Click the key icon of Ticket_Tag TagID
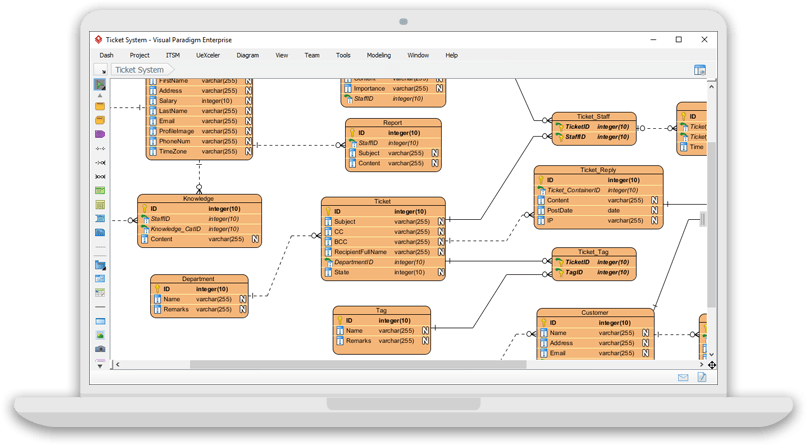This screenshot has height=445, width=807. [x=559, y=273]
